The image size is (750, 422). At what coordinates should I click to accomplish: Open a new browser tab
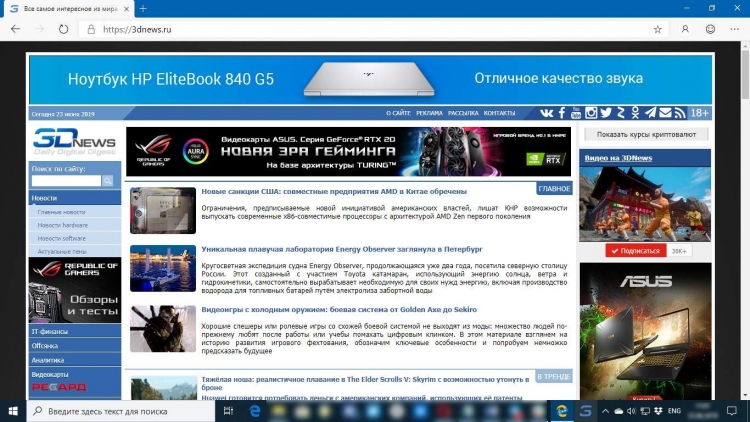click(143, 9)
